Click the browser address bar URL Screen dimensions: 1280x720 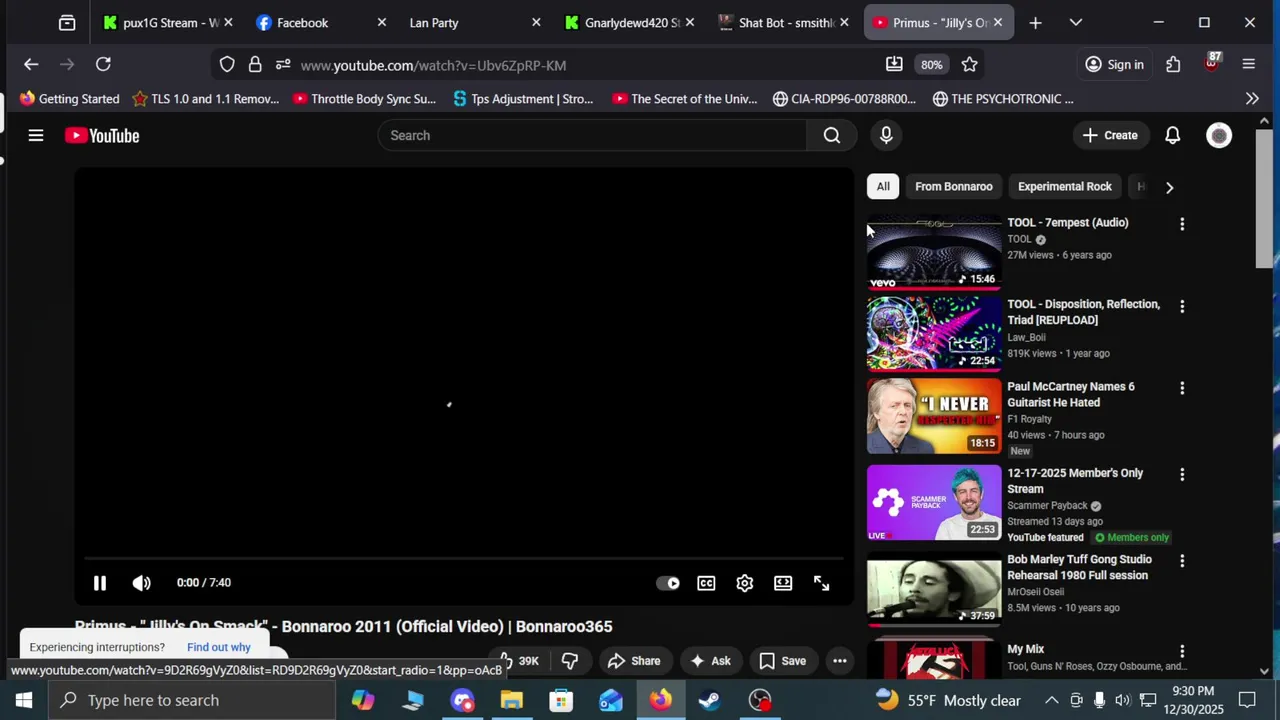click(x=433, y=65)
